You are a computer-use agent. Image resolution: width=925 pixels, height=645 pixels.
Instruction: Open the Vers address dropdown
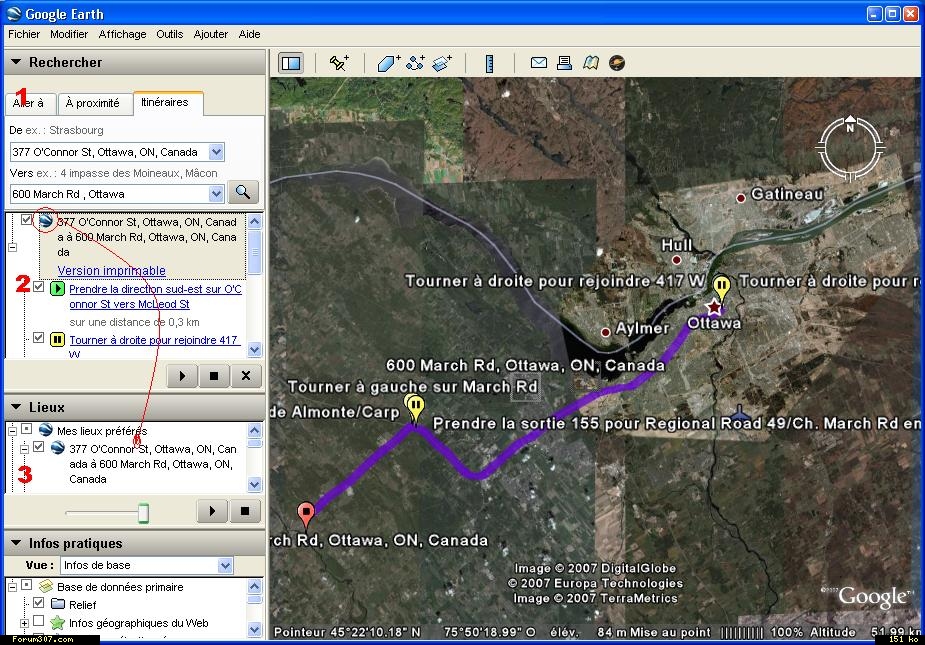[x=217, y=194]
